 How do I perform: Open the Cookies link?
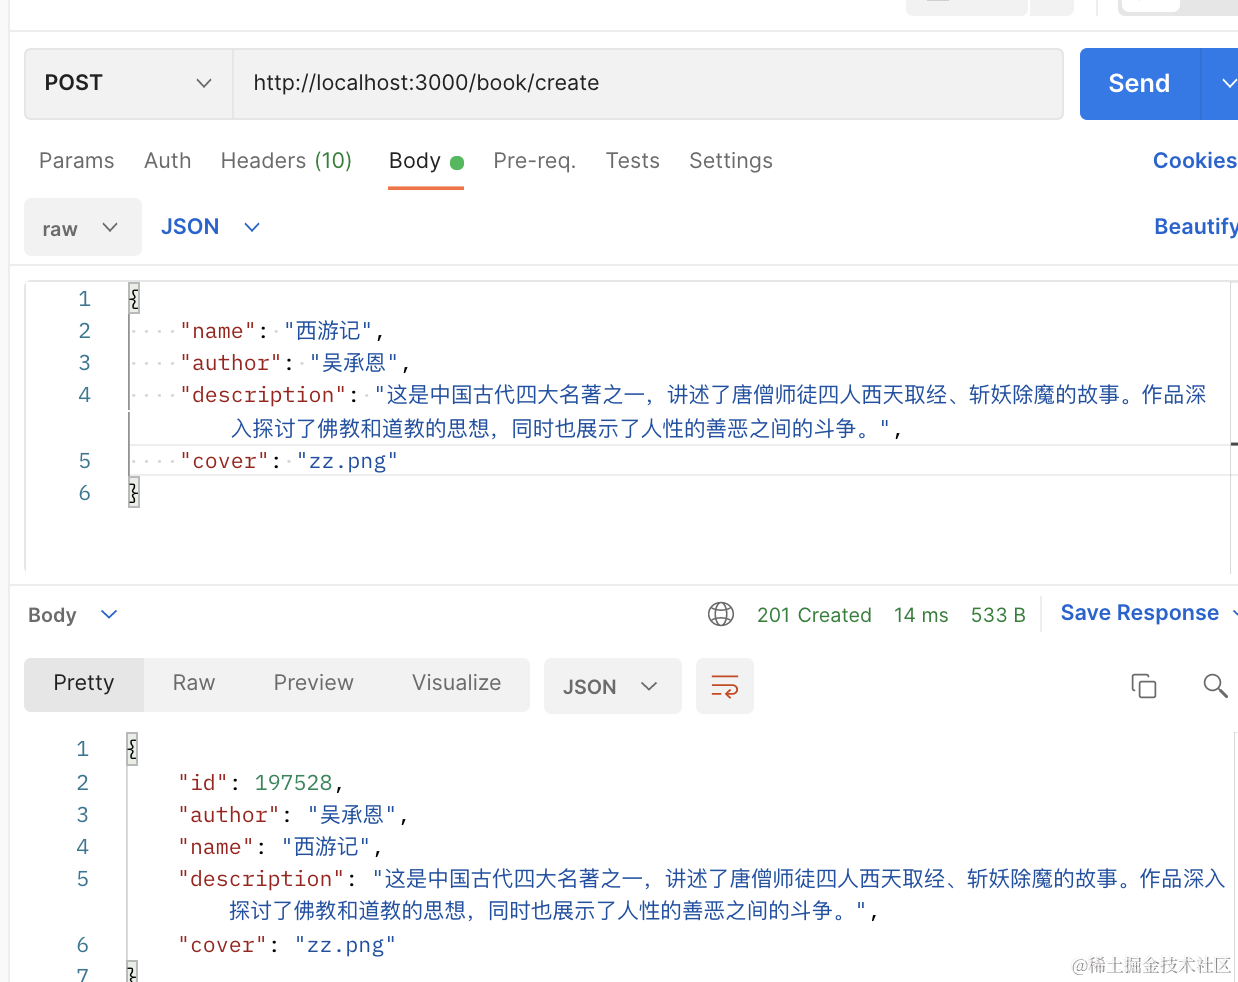1193,161
